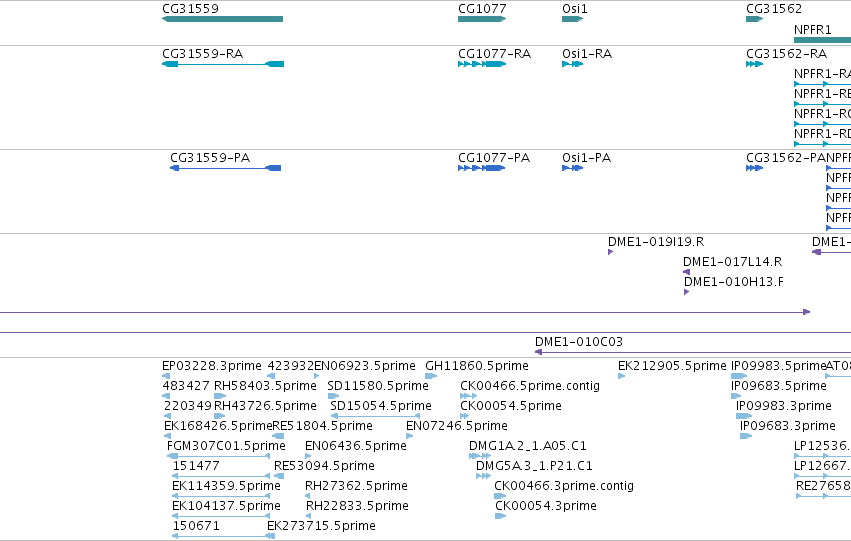
Task: Select CG1077-RA exon-intron transcript glyph
Action: click(482, 64)
